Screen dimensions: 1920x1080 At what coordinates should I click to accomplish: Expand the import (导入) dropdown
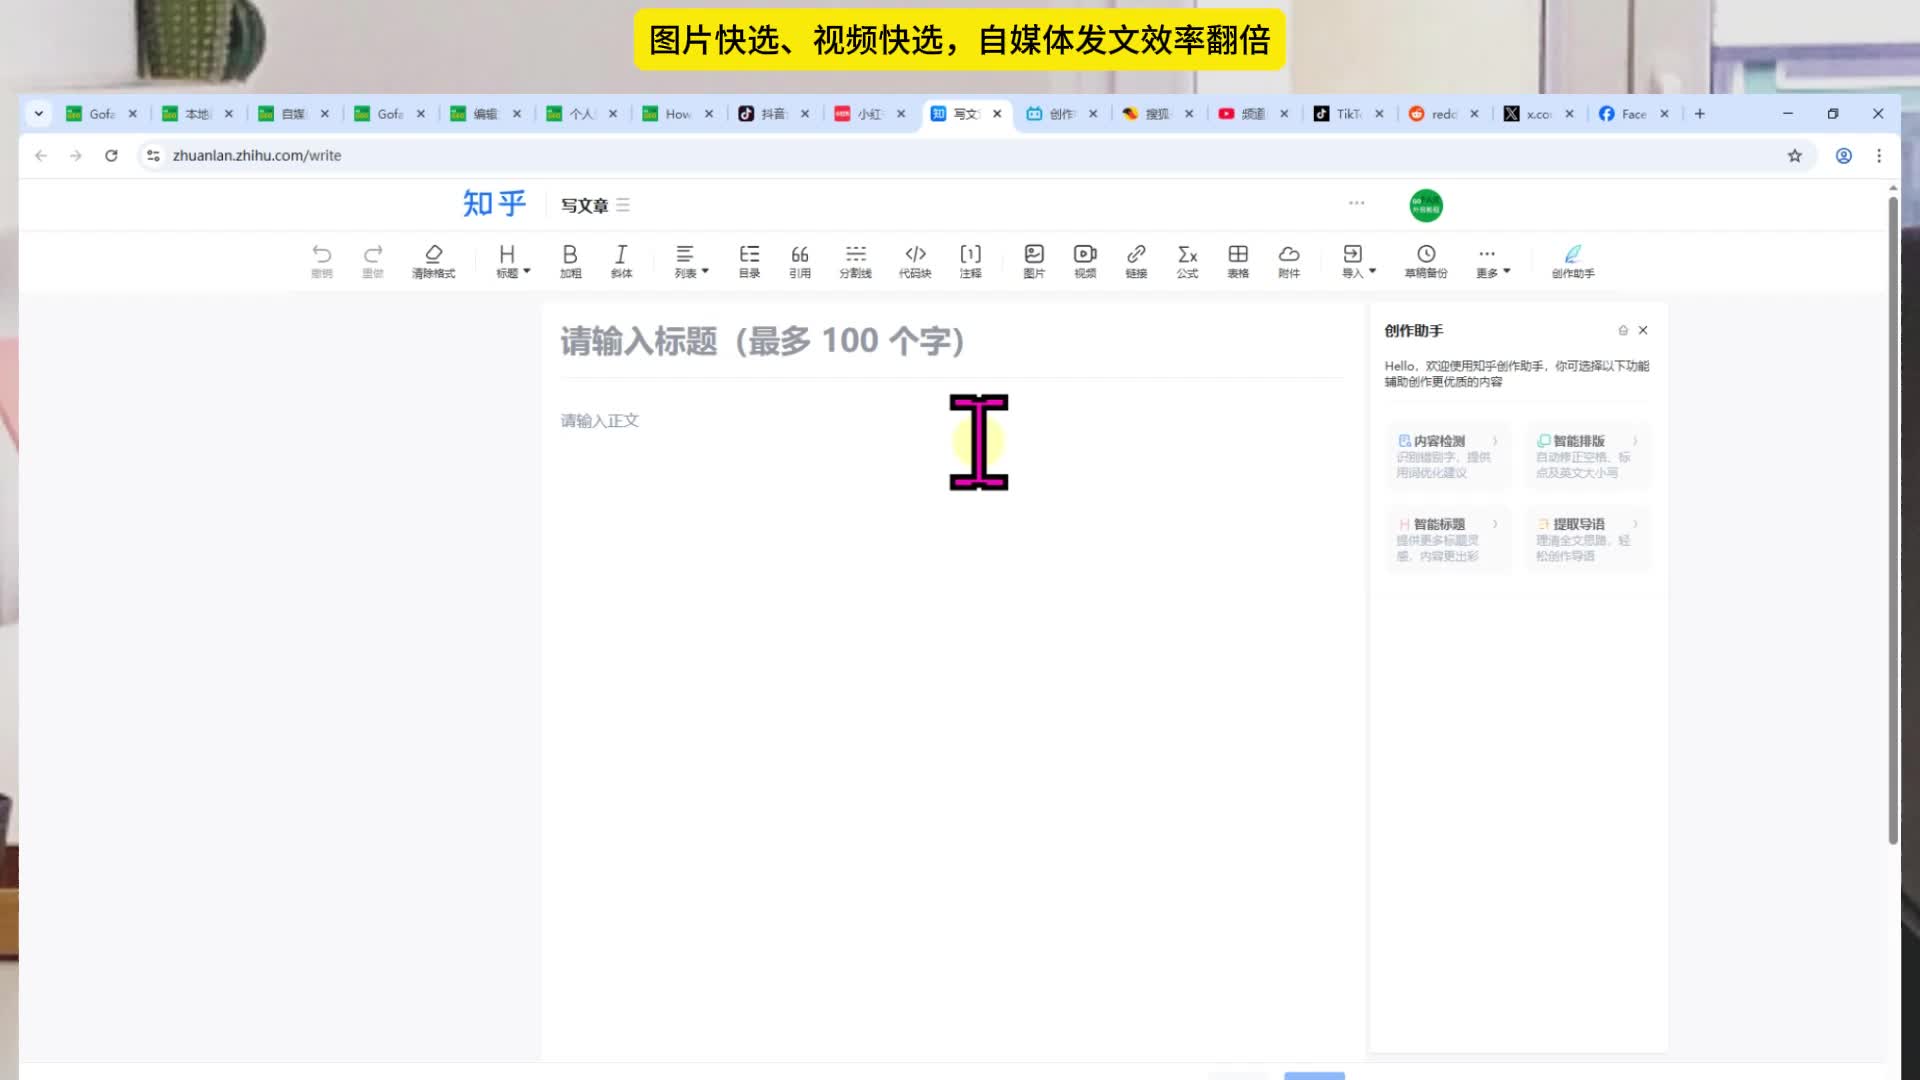[x=1358, y=260]
